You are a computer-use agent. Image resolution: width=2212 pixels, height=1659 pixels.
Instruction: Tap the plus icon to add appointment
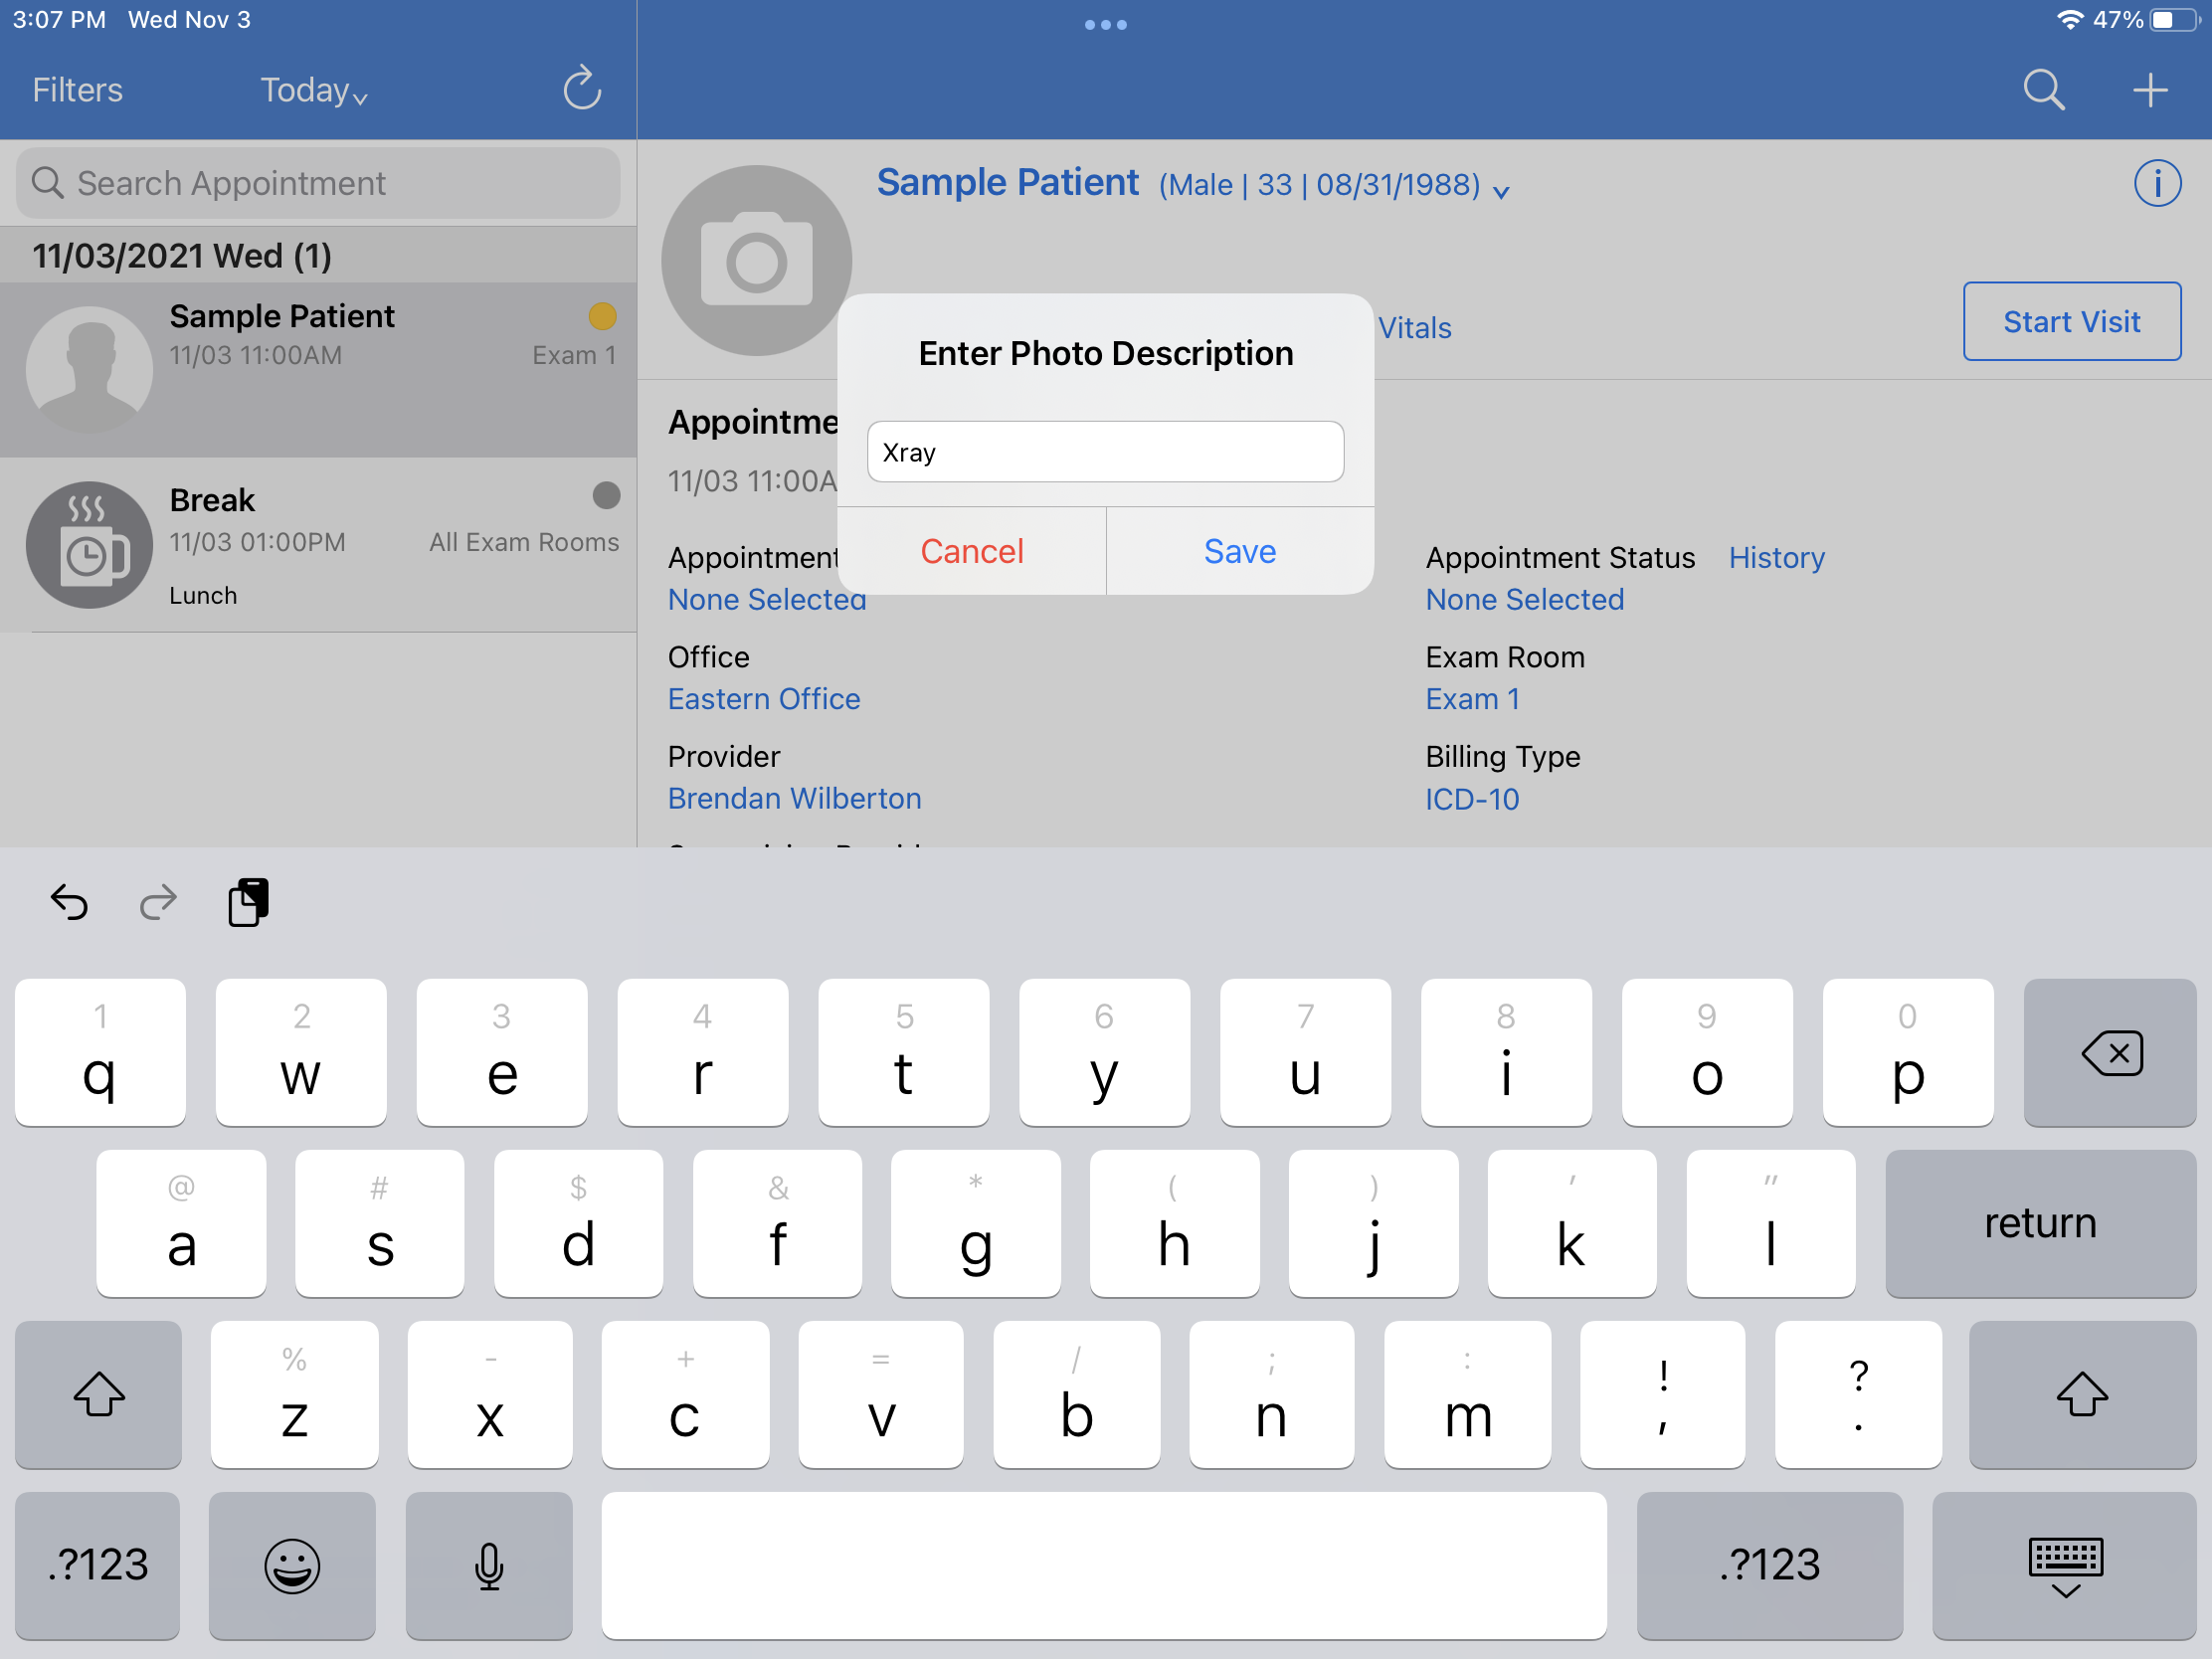coord(2149,90)
